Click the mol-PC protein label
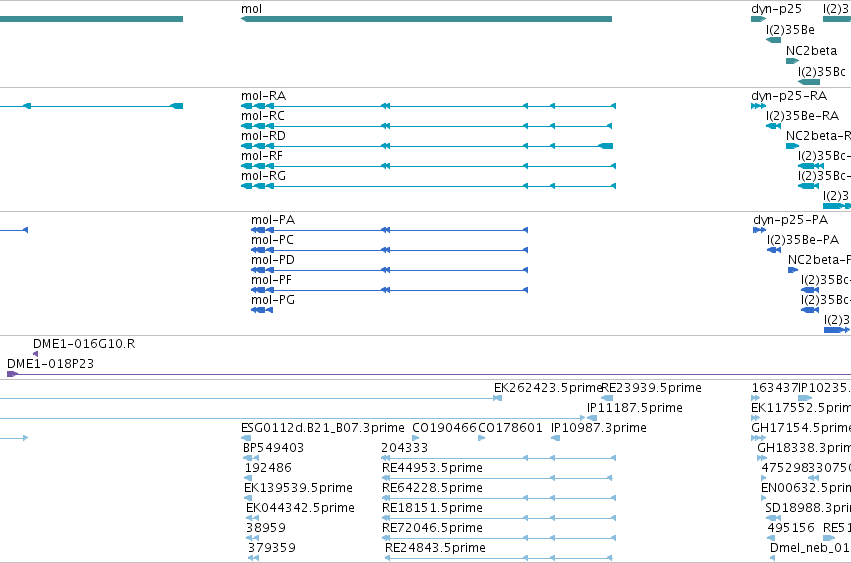Screen dimensions: 851x563 click(x=272, y=240)
